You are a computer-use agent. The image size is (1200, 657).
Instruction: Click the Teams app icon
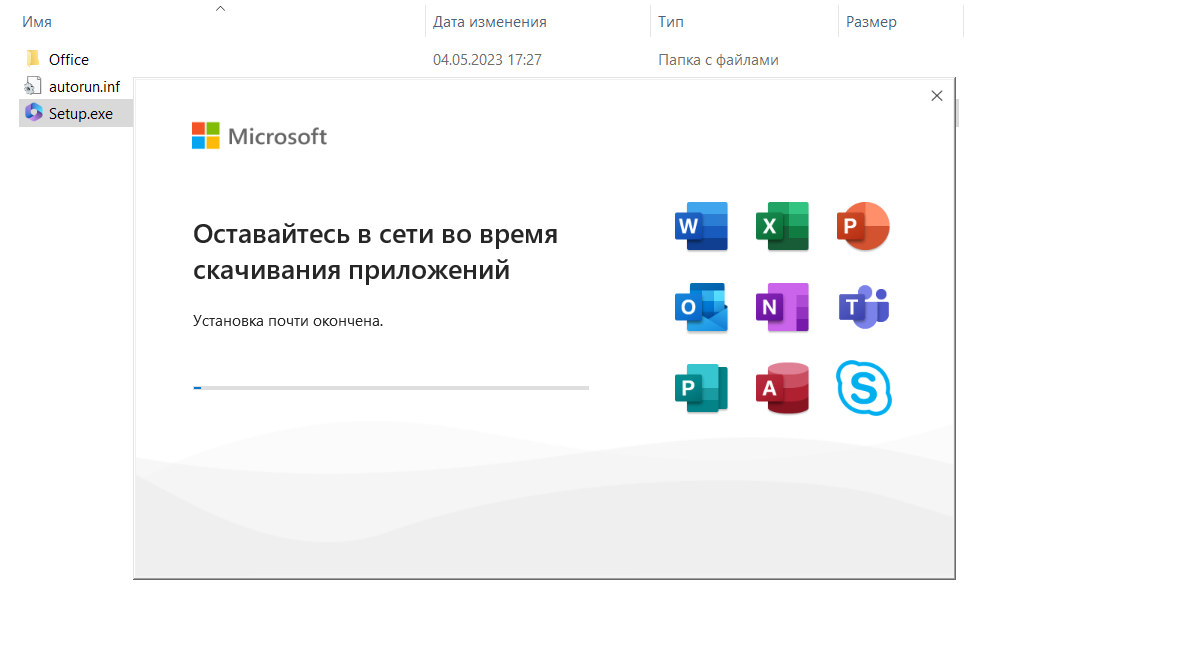[x=863, y=308]
